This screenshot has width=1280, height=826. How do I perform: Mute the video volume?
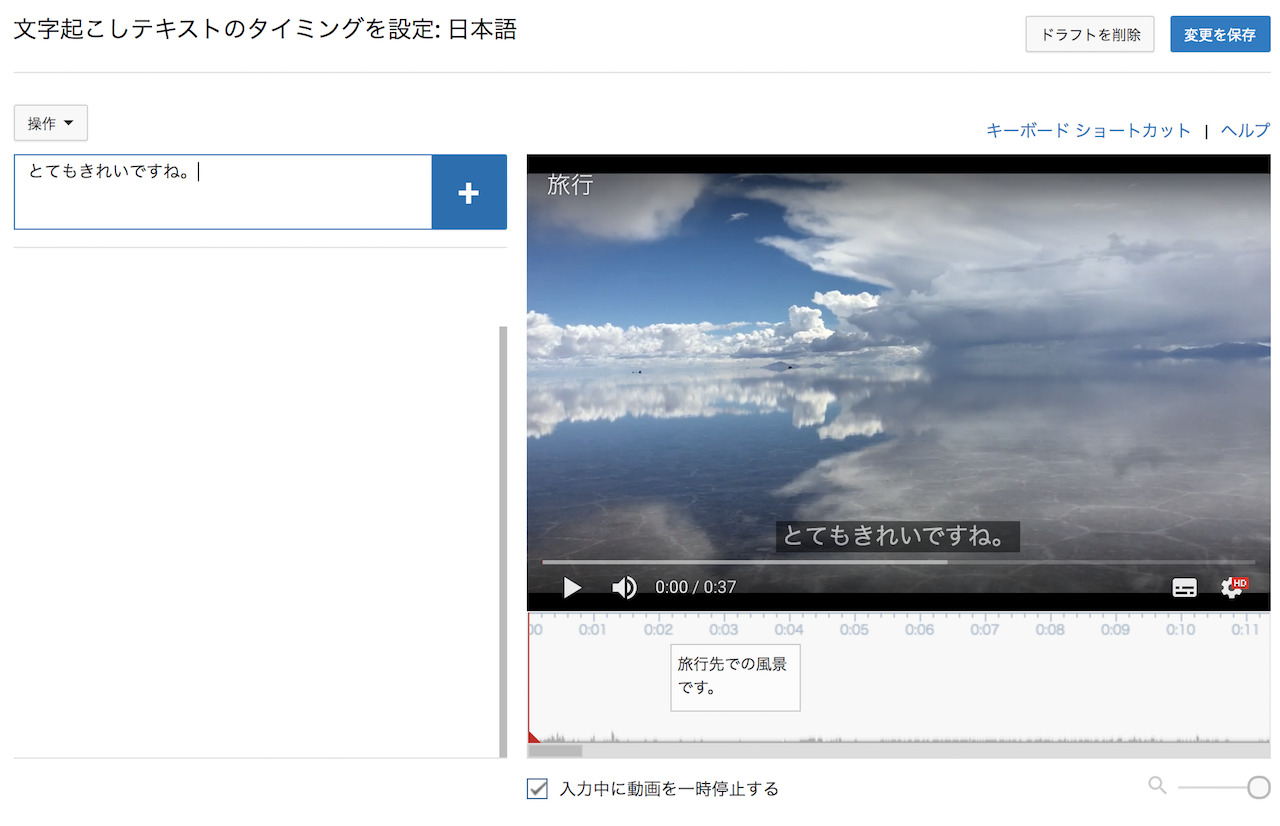(624, 587)
